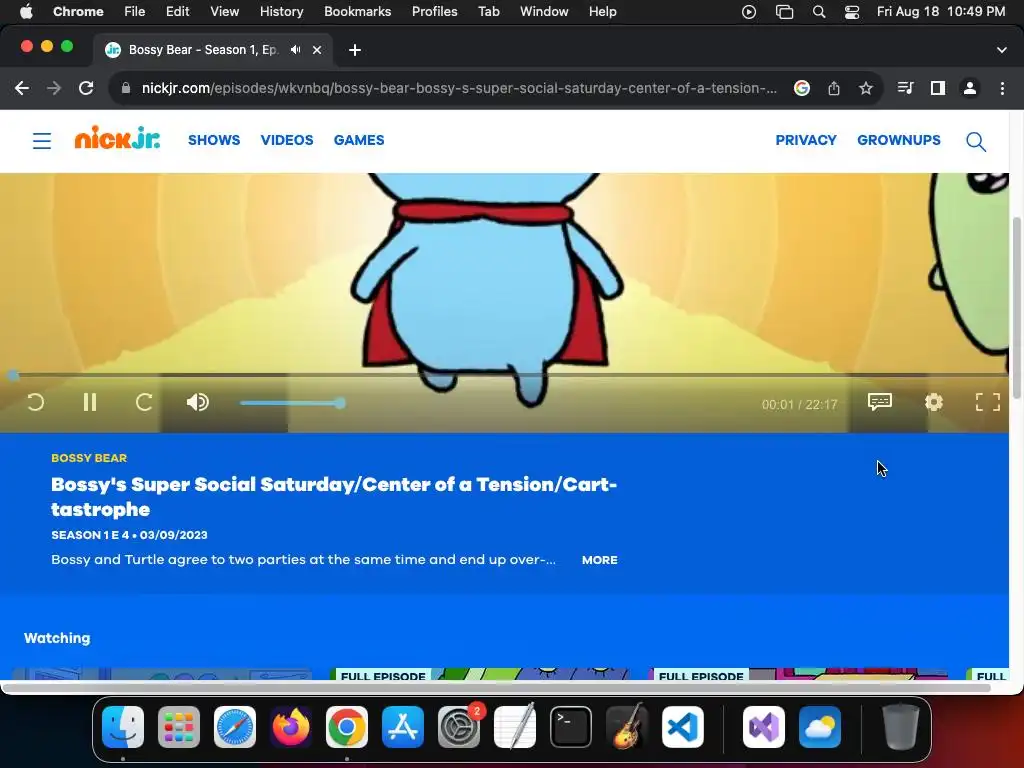Click the vertical page scrollbar
1024x768 pixels.
click(x=1016, y=307)
